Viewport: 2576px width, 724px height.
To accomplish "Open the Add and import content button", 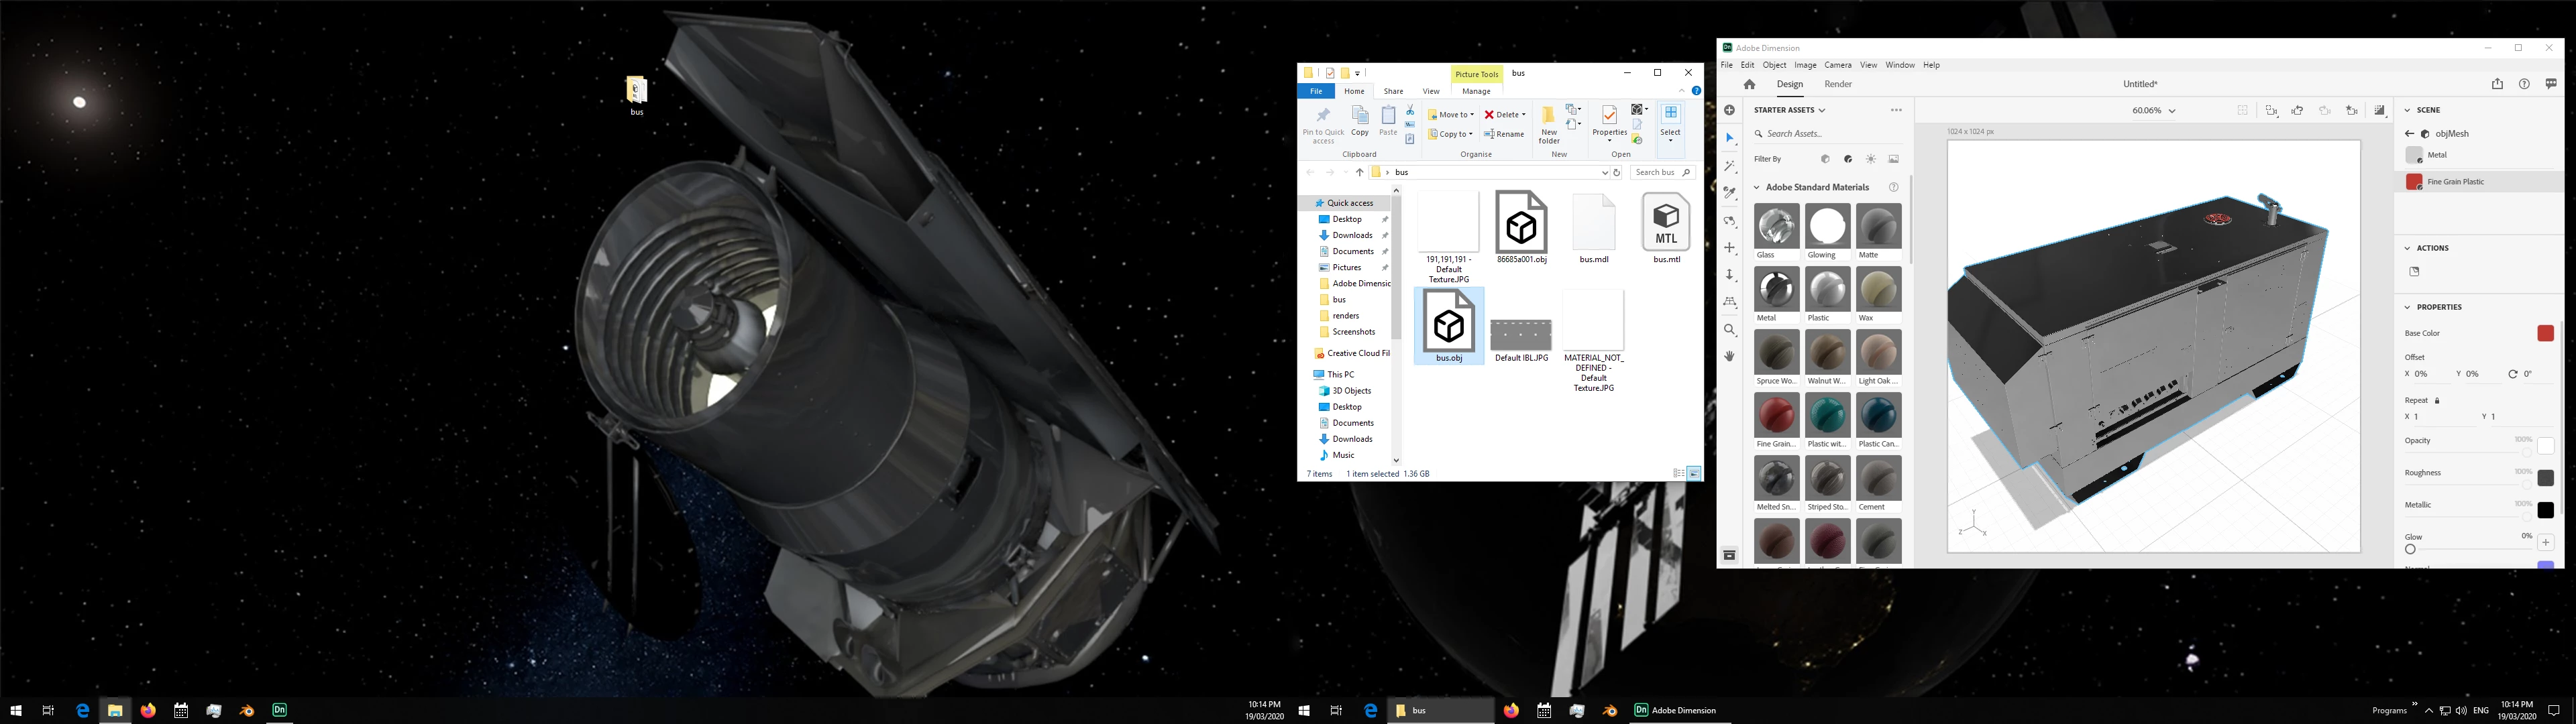I will [x=1730, y=110].
